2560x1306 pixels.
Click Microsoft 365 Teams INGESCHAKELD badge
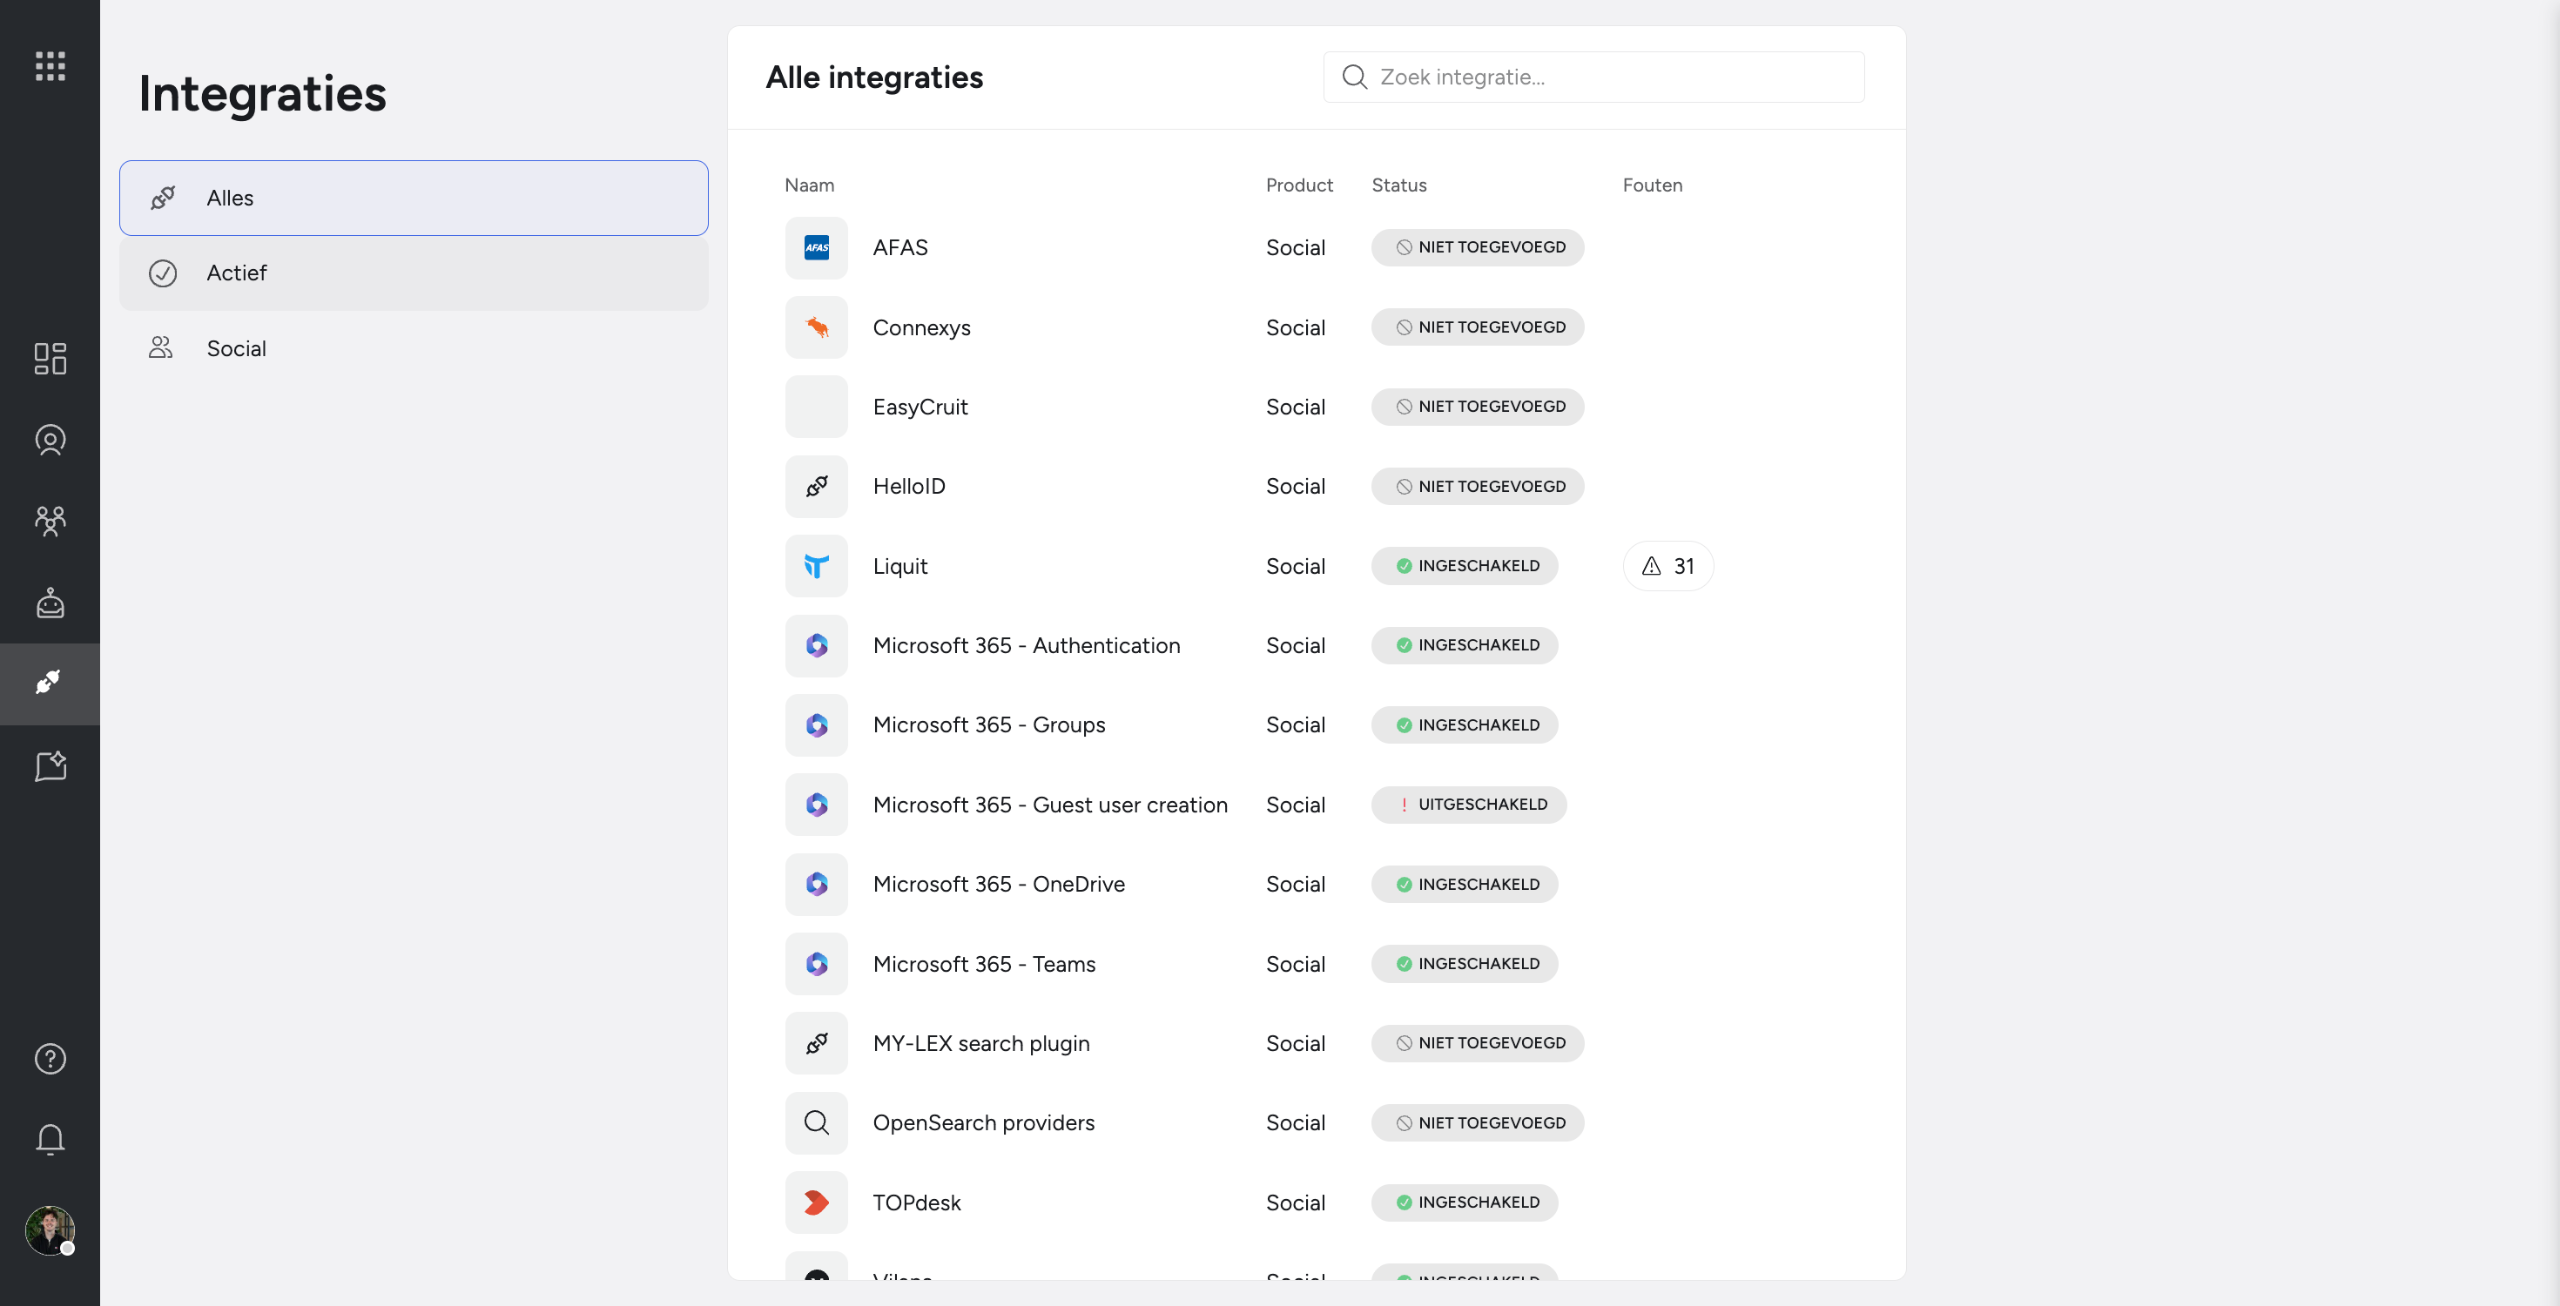[x=1464, y=964]
